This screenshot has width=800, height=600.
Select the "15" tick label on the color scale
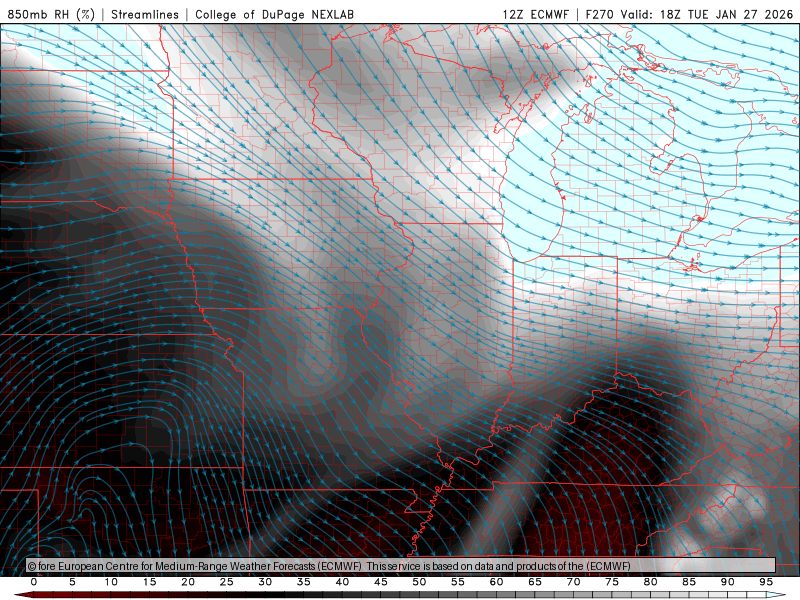149,582
